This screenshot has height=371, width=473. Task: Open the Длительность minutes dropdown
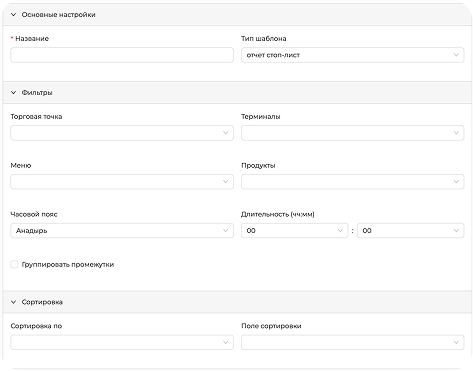[411, 231]
